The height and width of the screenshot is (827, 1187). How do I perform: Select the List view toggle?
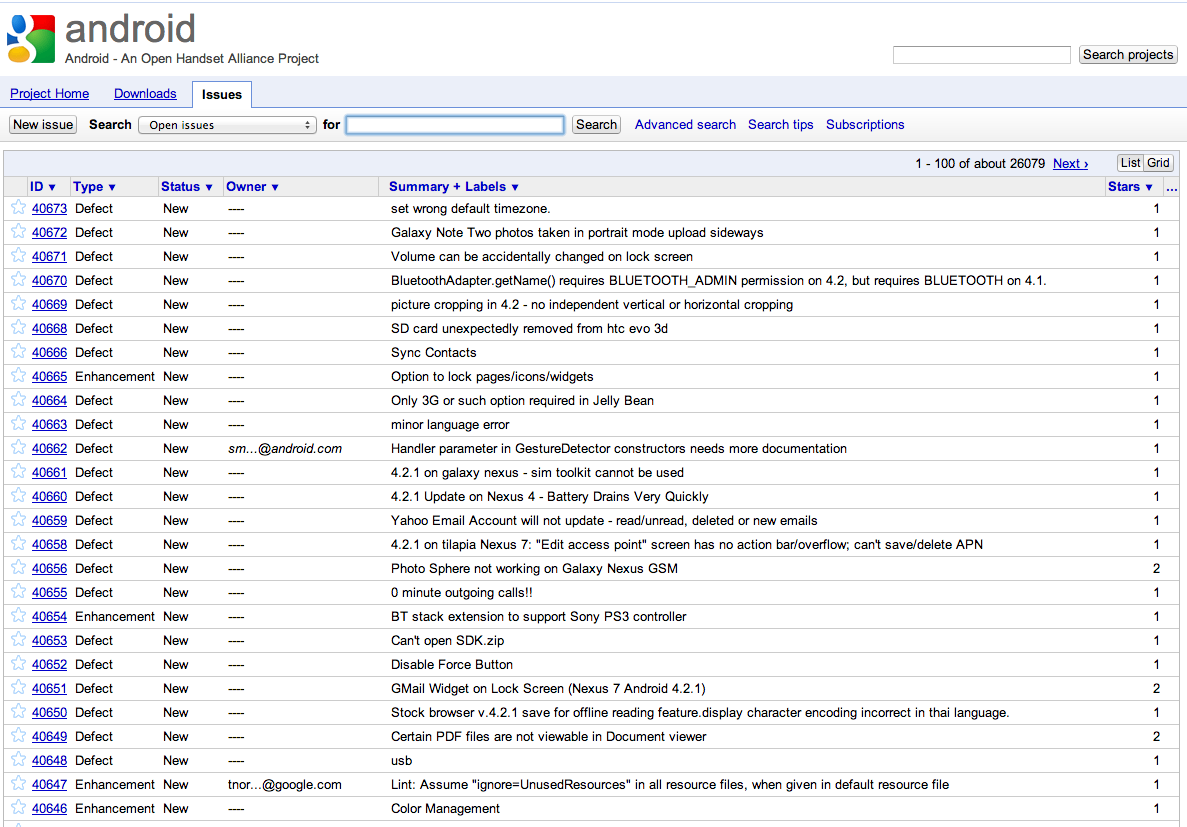[x=1131, y=162]
